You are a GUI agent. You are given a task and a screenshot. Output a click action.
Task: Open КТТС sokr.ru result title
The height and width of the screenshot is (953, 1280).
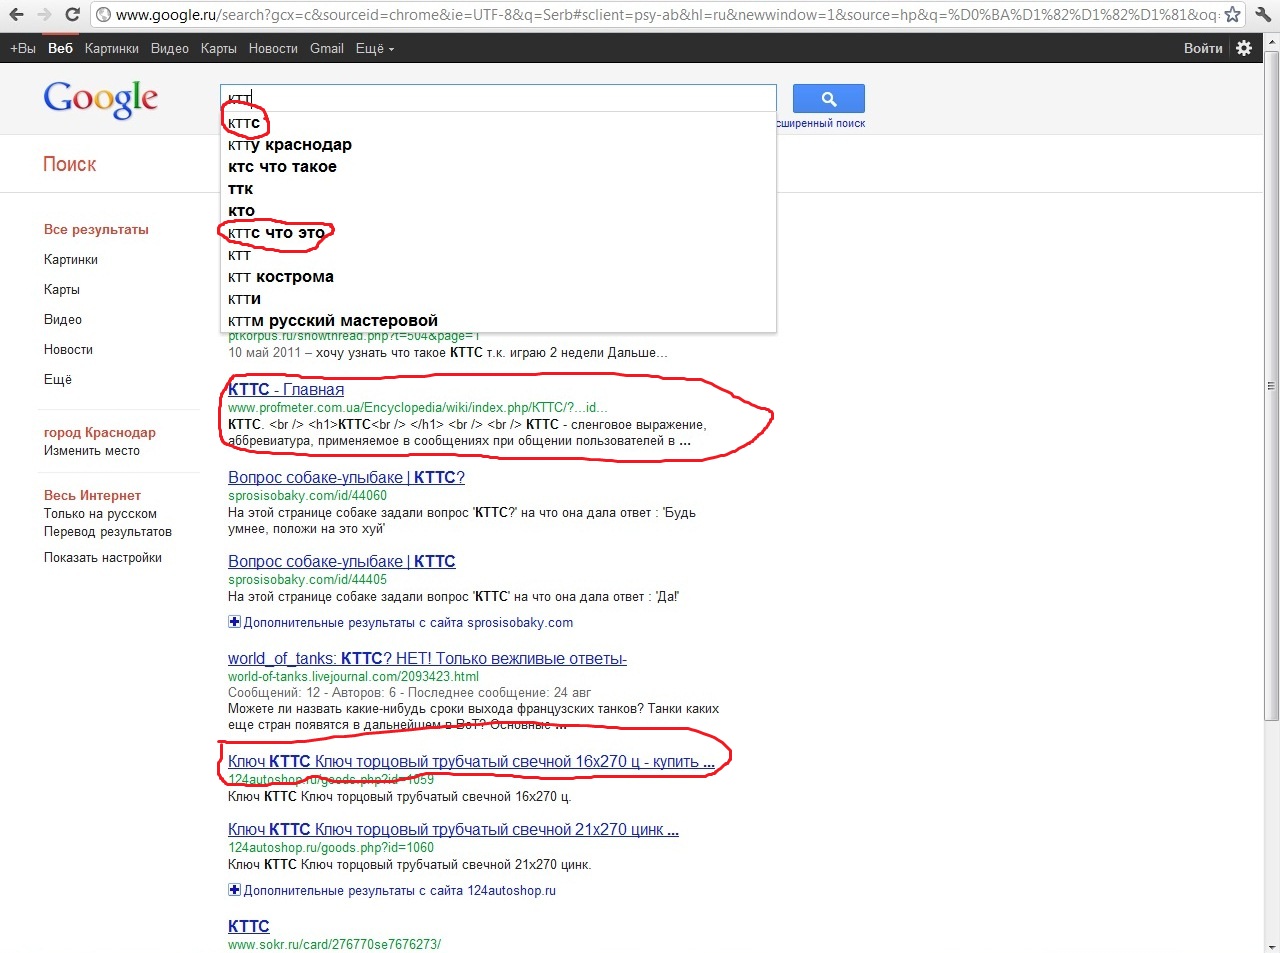(249, 926)
